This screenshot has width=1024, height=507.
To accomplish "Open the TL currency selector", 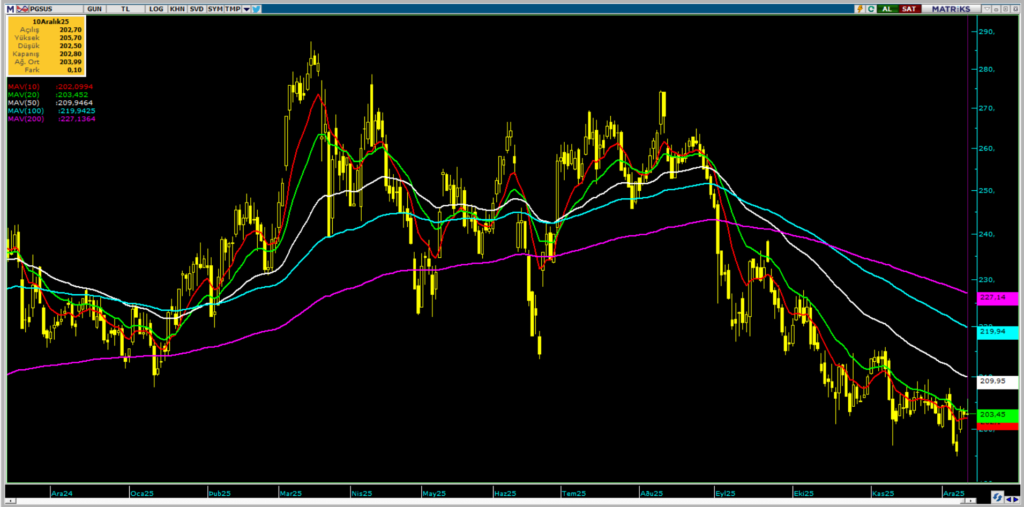I will pos(125,8).
